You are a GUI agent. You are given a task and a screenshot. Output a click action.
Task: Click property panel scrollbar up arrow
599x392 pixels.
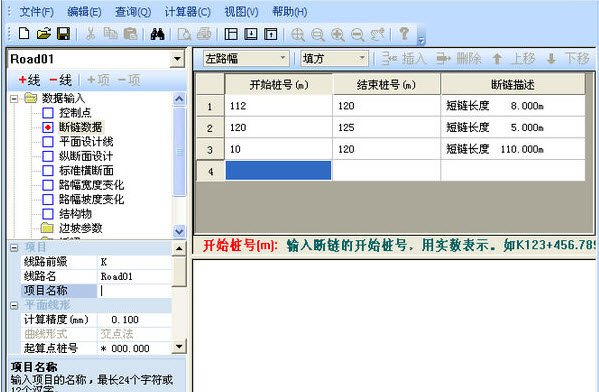pos(179,249)
